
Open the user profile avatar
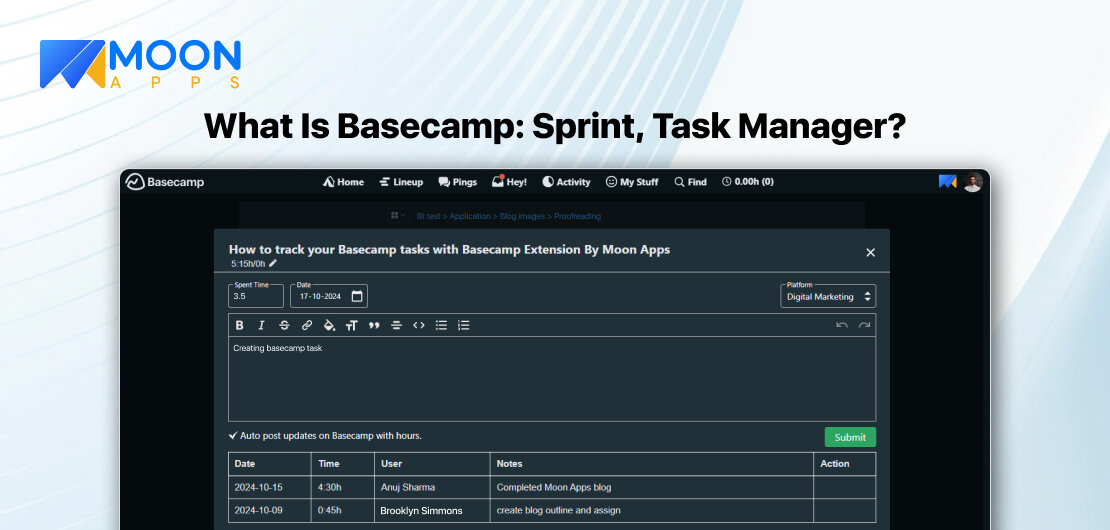point(973,182)
